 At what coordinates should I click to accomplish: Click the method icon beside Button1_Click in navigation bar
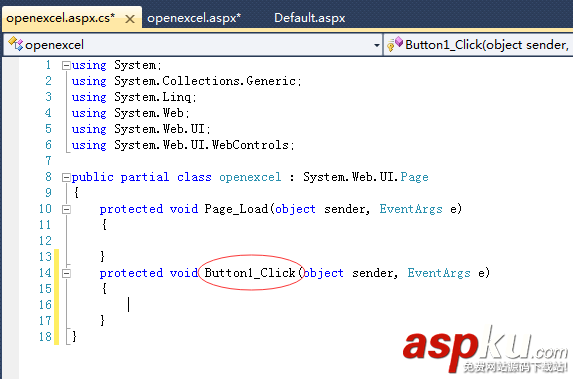(x=395, y=44)
